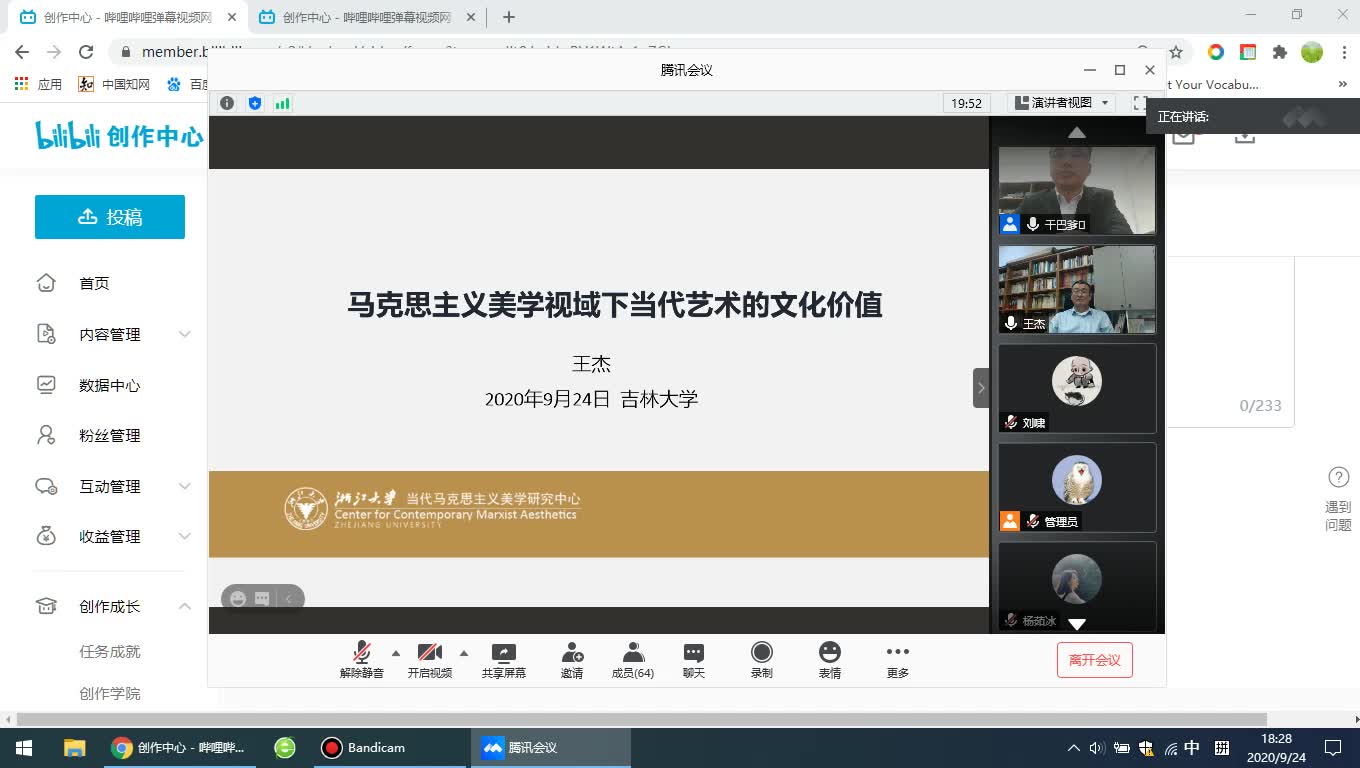Viewport: 1360px width, 768px height.
Task: Open 创作学院 submenu item
Action: click(110, 693)
